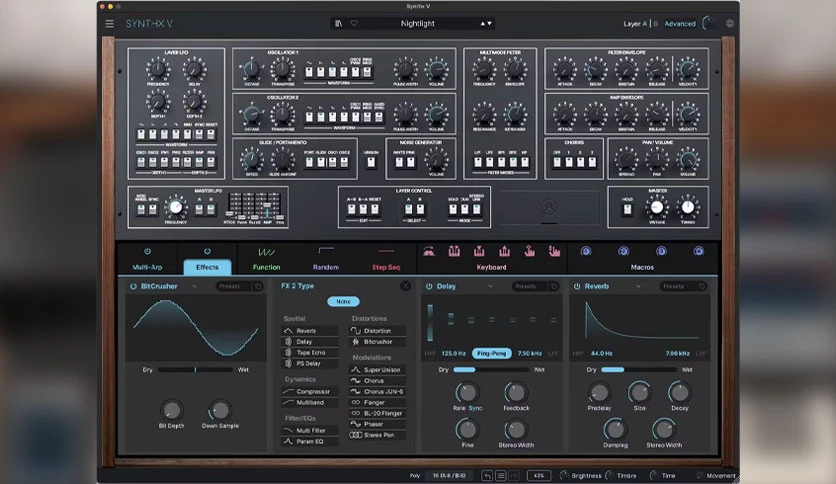Choose Tape Echo from Spatial effects
Image resolution: width=836 pixels, height=484 pixels.
click(x=310, y=352)
